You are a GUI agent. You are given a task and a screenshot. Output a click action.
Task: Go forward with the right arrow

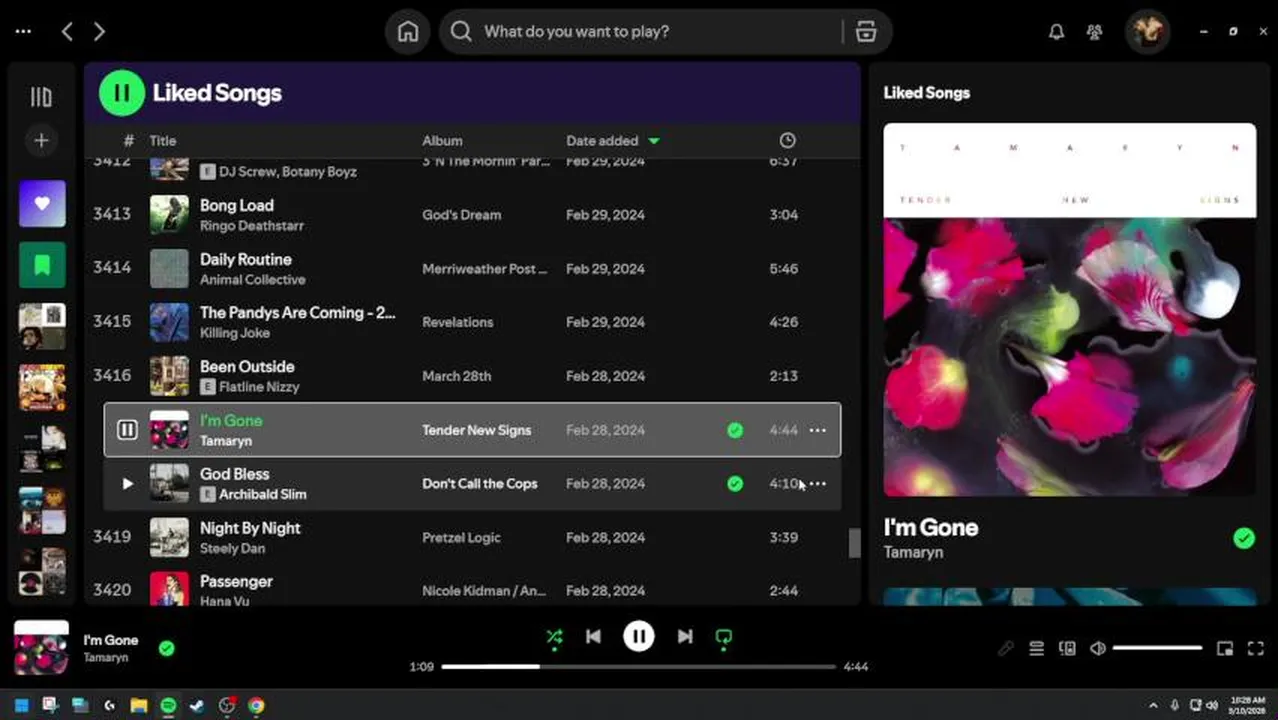99,31
